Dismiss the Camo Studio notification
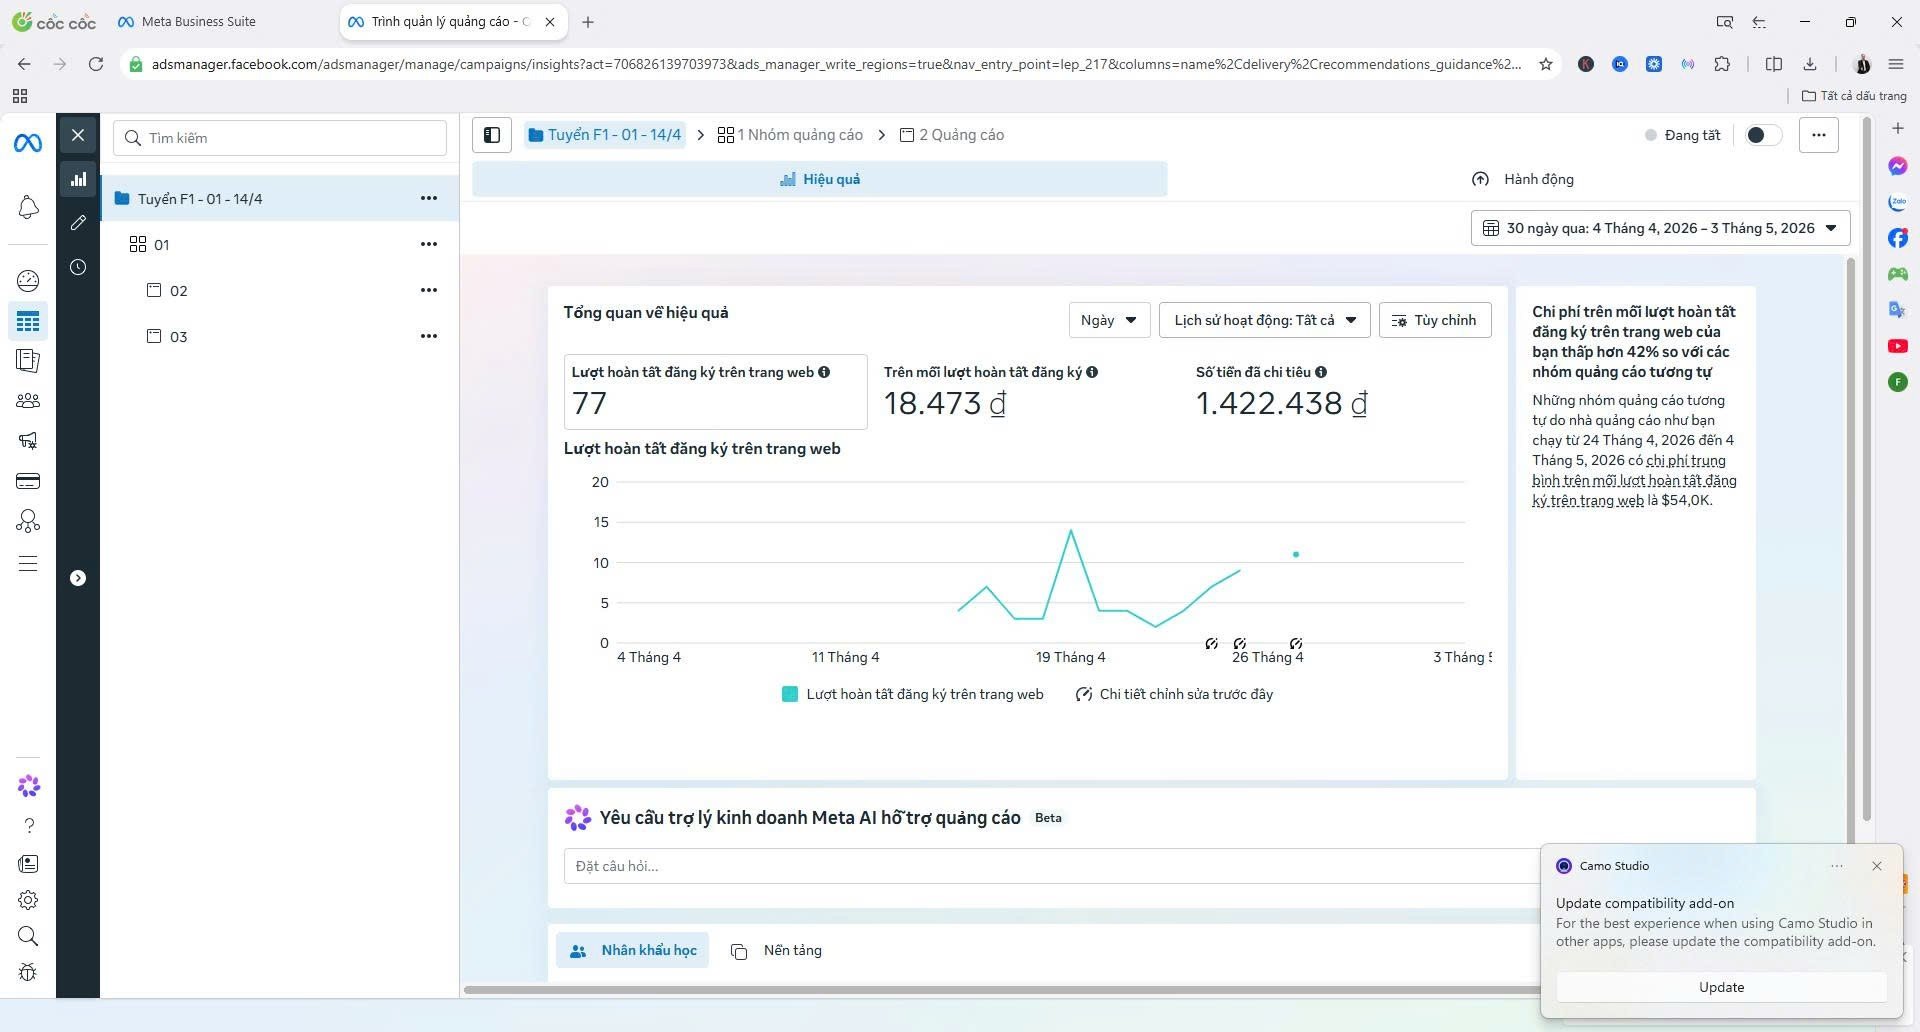The width and height of the screenshot is (1920, 1032). [x=1876, y=866]
